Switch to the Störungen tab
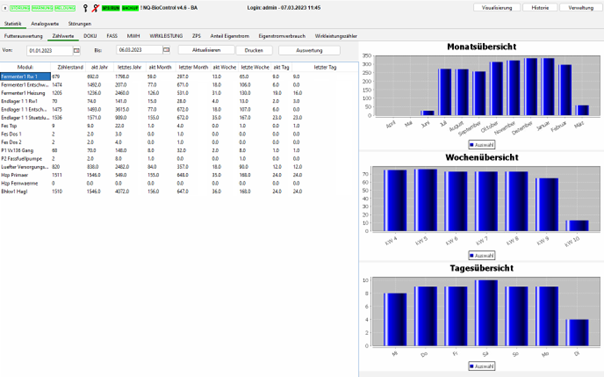The height and width of the screenshot is (377, 604). click(80, 24)
